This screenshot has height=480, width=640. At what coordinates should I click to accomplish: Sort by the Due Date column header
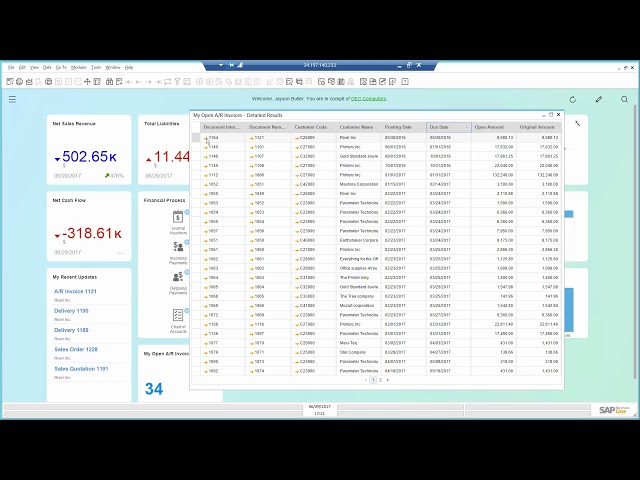coord(449,127)
